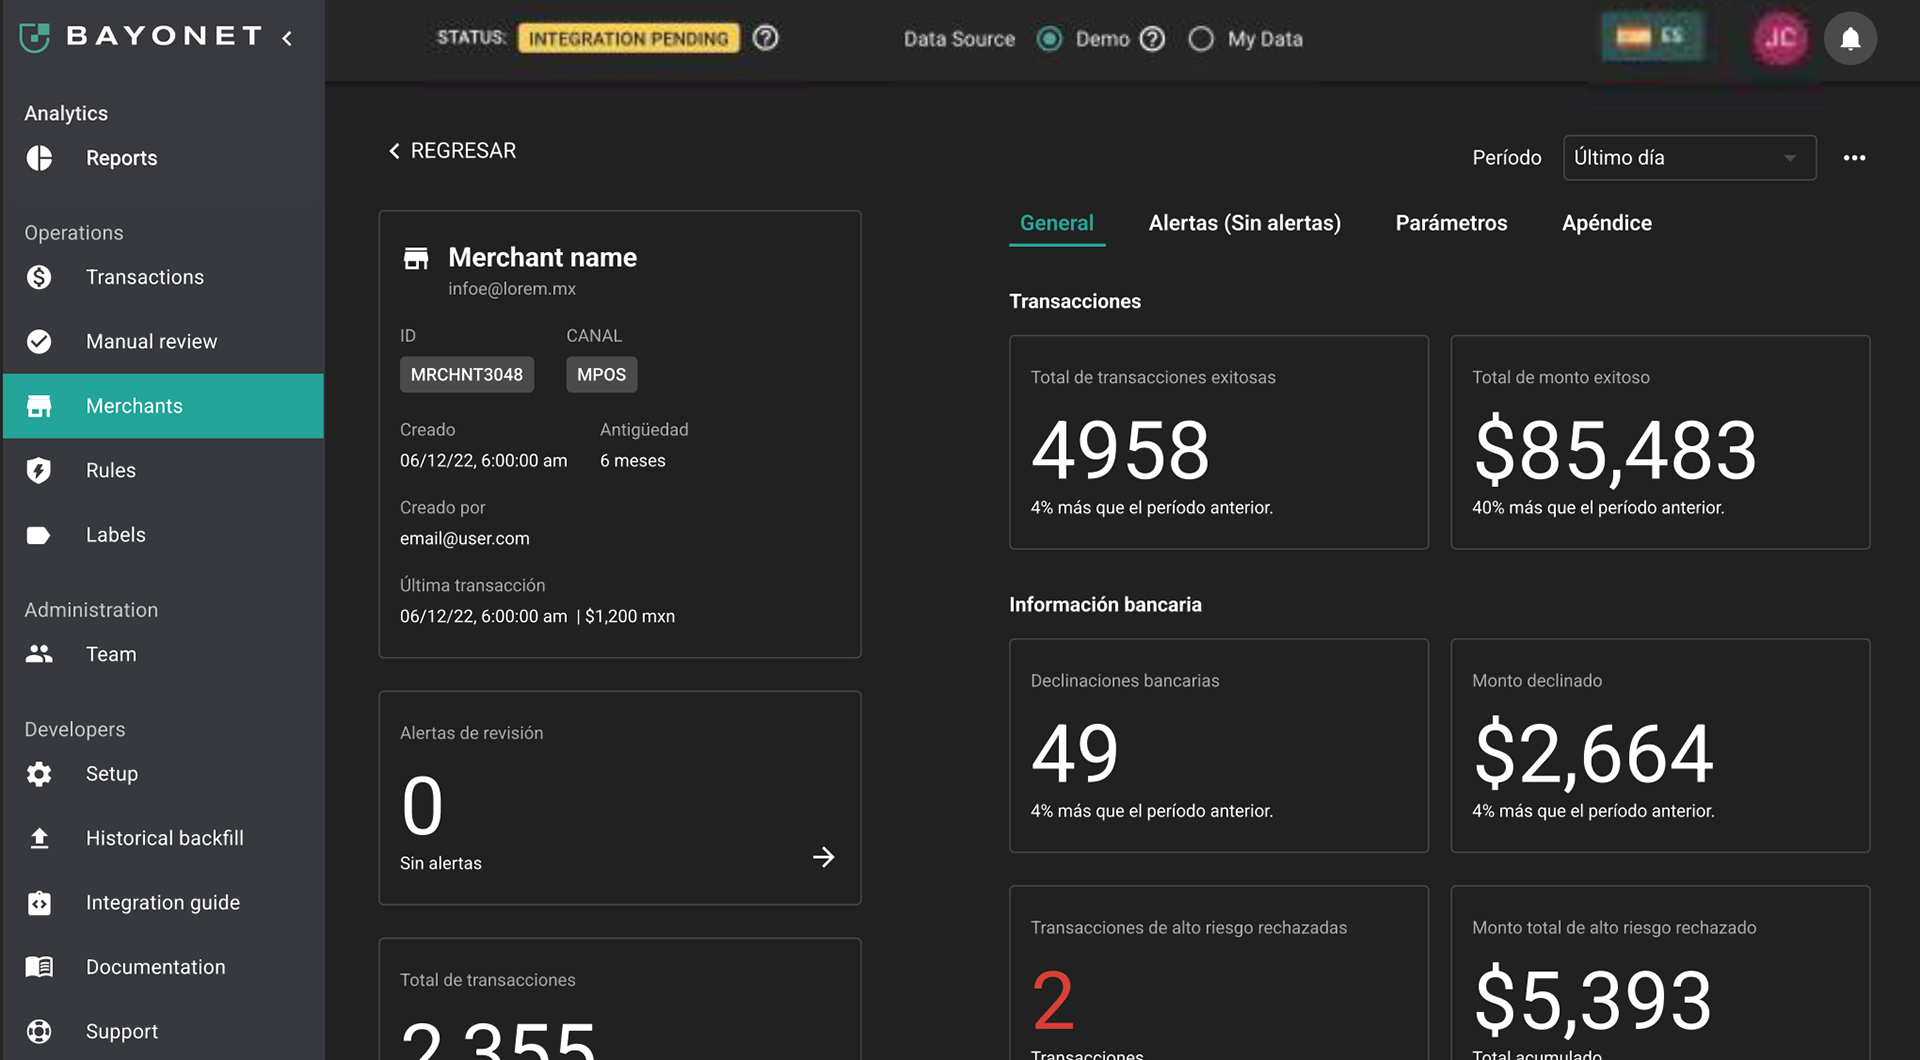The image size is (1920, 1060).
Task: Click the Setup gear icon
Action: click(39, 774)
